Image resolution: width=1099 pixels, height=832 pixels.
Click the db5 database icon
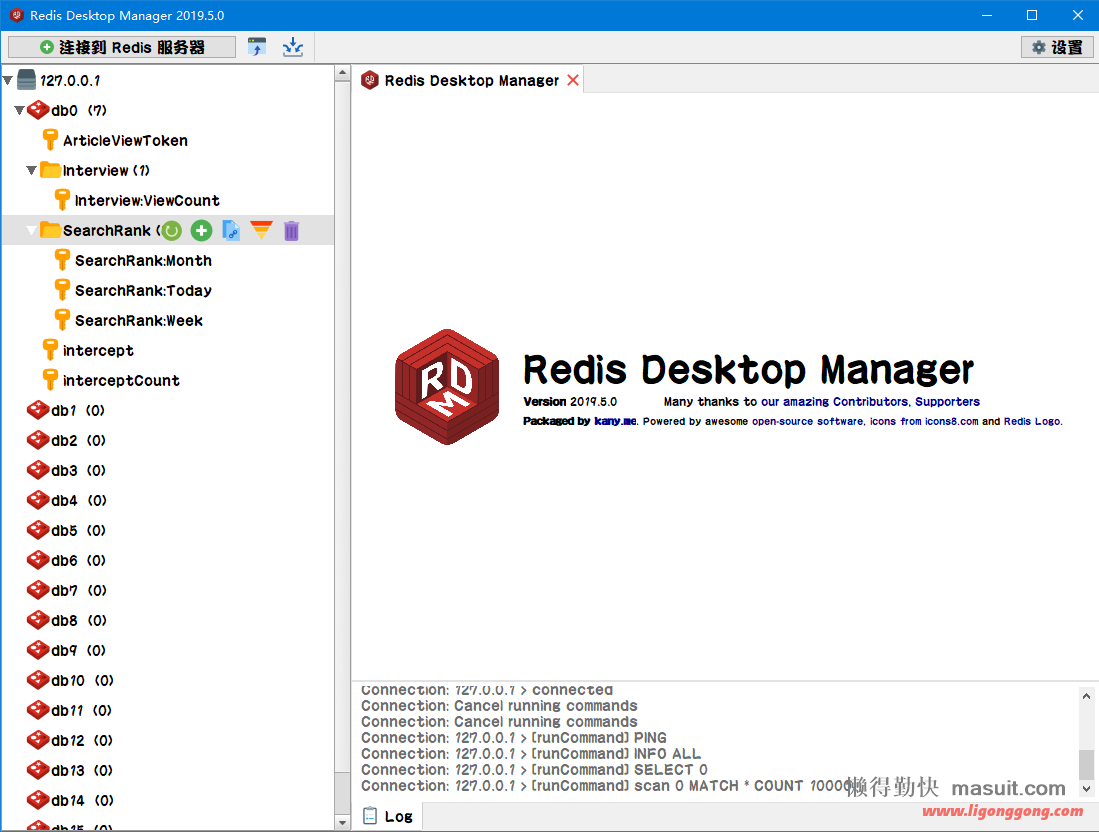pos(38,530)
